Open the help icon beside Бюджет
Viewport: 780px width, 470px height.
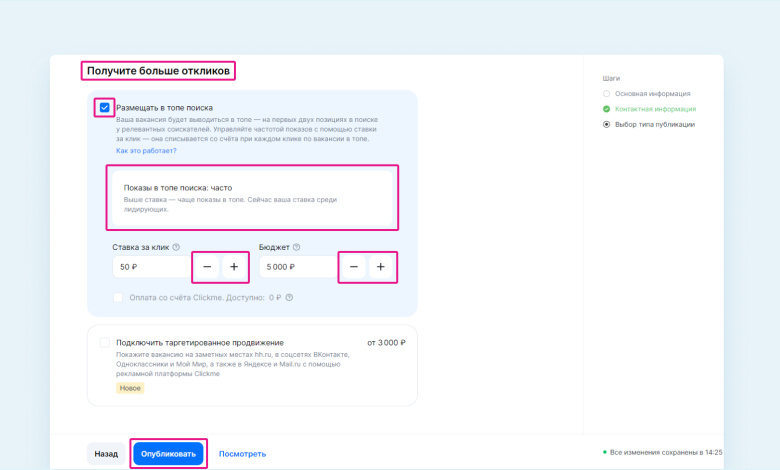pyautogui.click(x=296, y=247)
